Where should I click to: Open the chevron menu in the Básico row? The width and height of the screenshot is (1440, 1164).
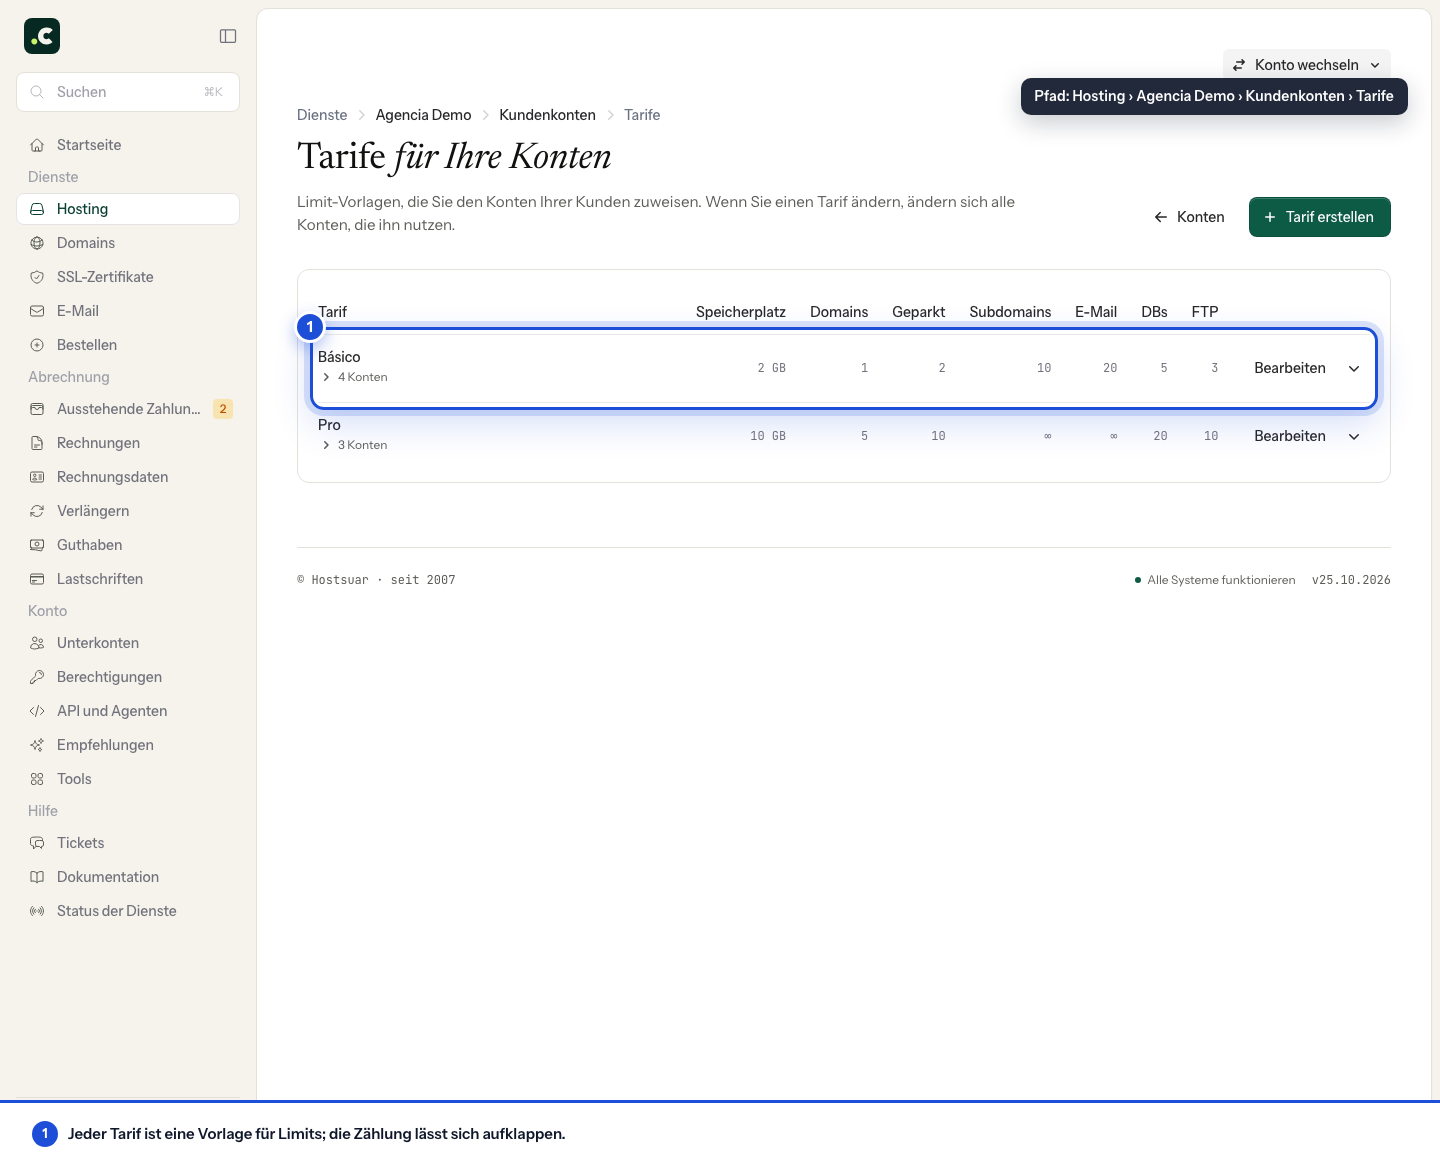(x=1354, y=368)
